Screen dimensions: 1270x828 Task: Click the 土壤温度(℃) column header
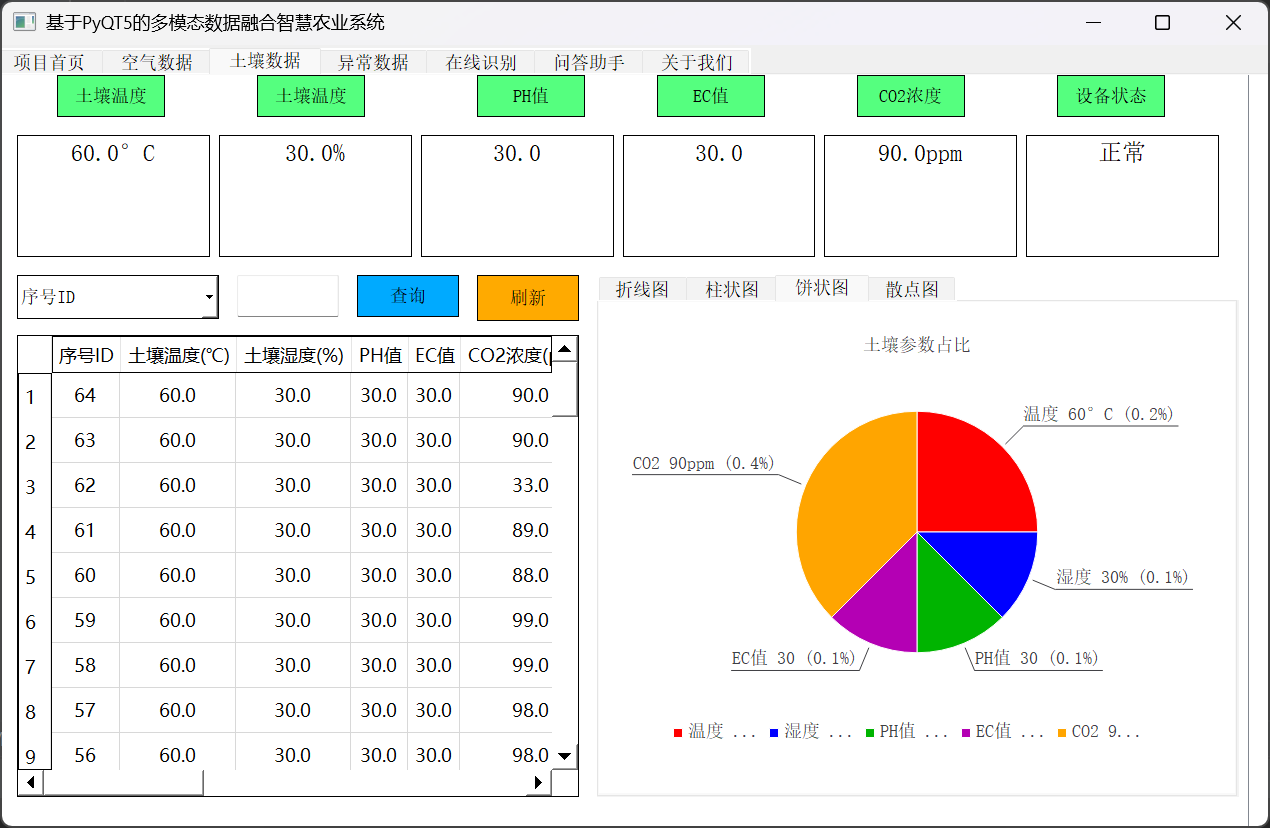178,355
